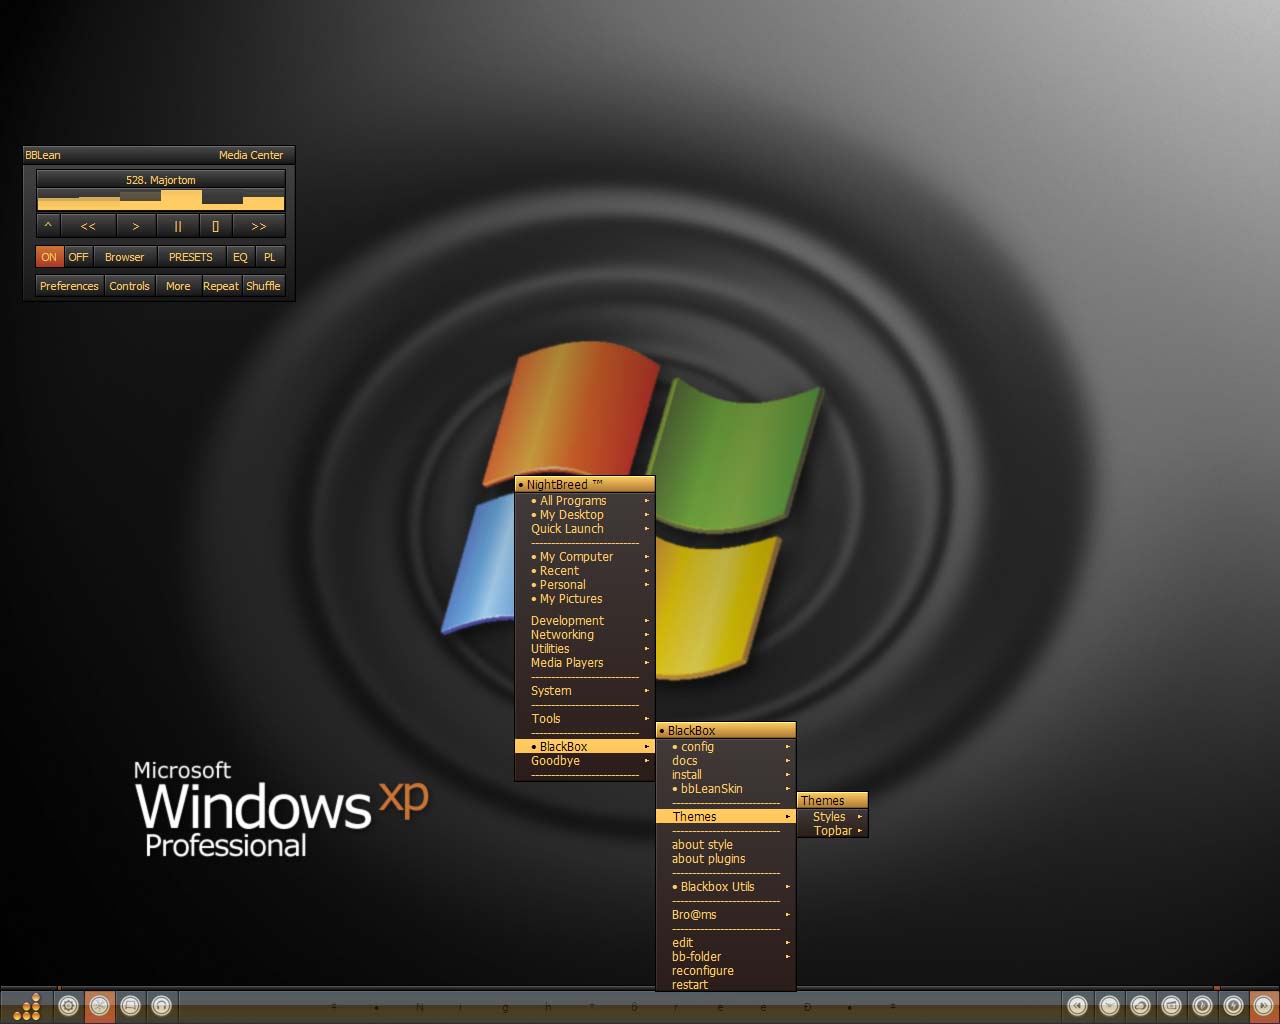Skip to next track with >> button
This screenshot has height=1024, width=1280.
pyautogui.click(x=259, y=226)
